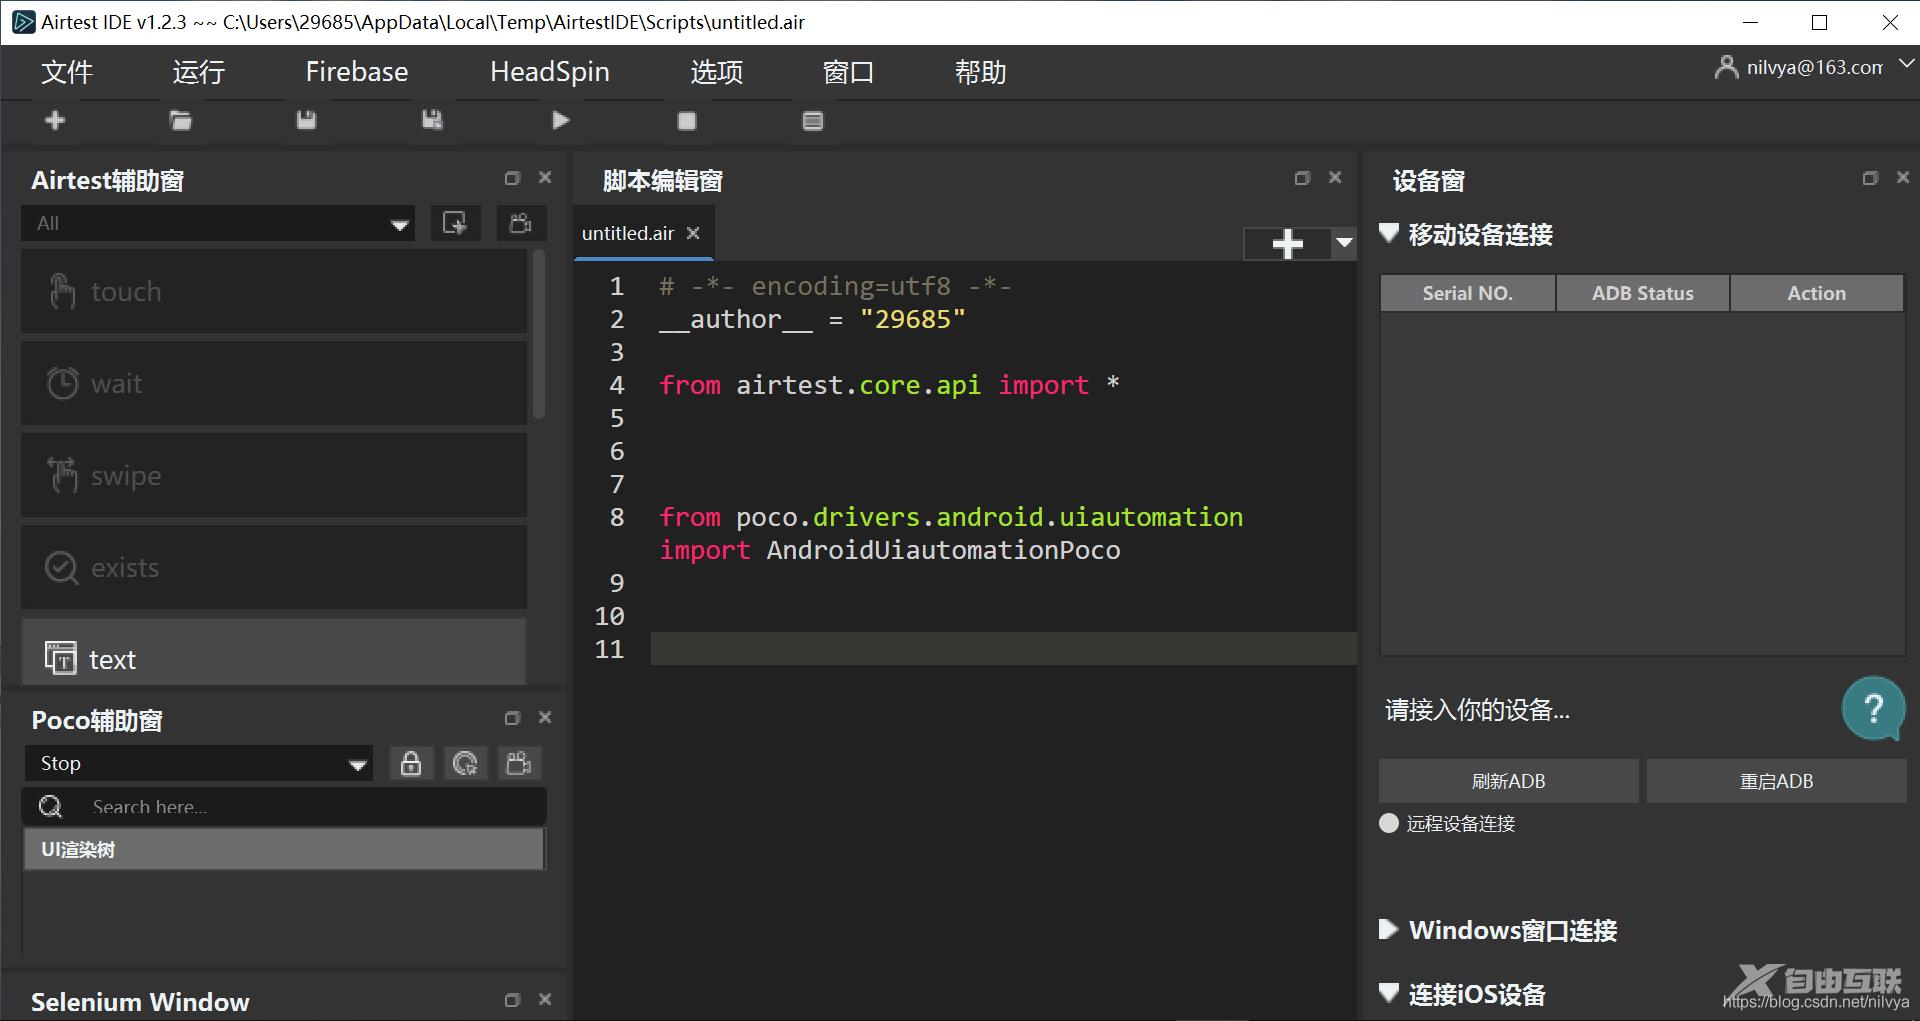This screenshot has width=1920, height=1021.
Task: Click the ADB Status column header
Action: pyautogui.click(x=1642, y=293)
